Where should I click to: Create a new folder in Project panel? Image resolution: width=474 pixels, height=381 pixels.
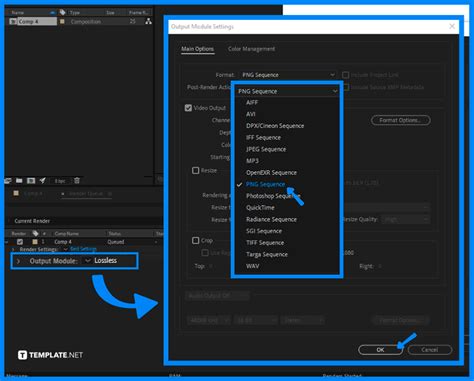(x=19, y=181)
